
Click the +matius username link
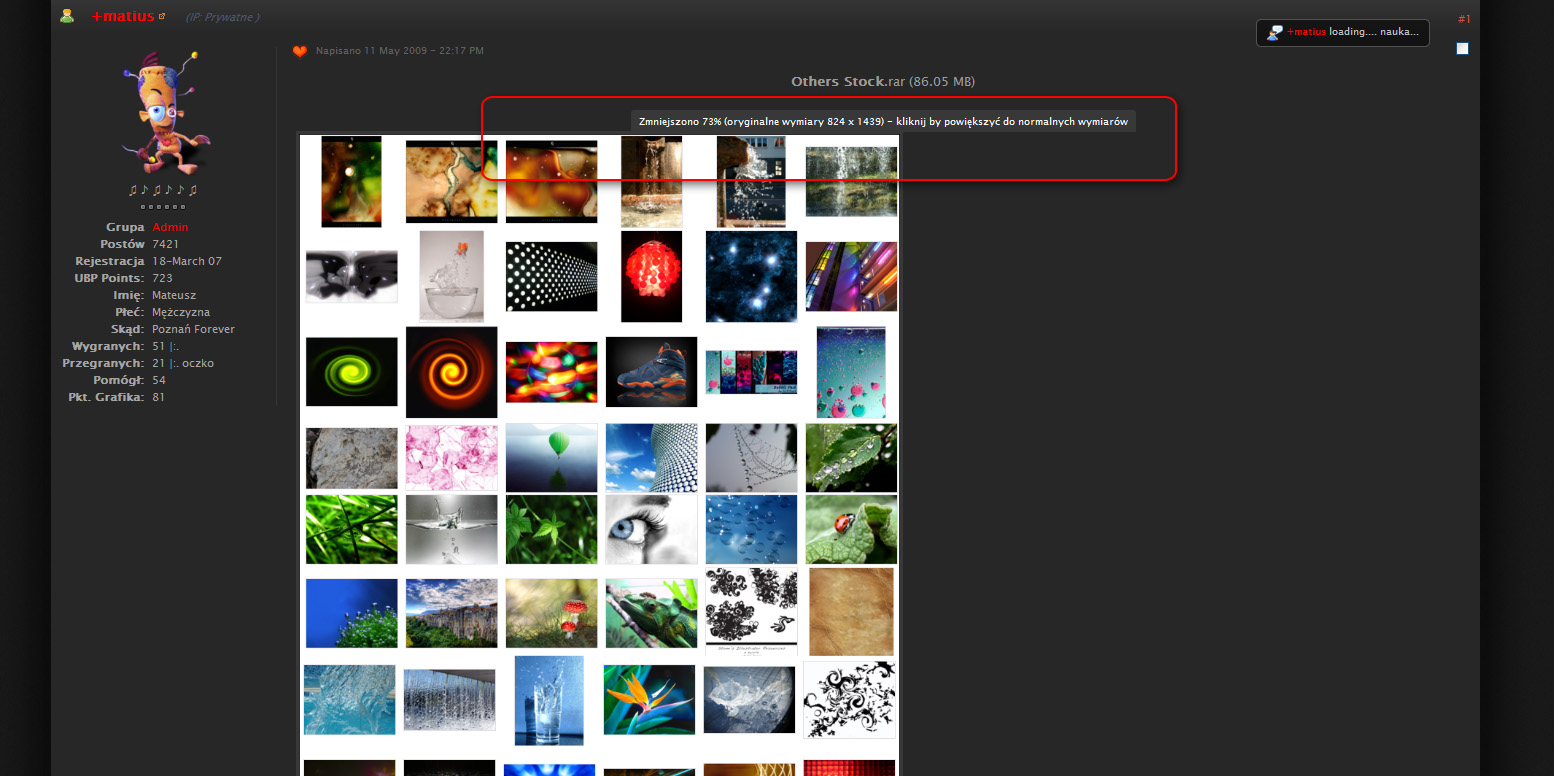coord(120,16)
